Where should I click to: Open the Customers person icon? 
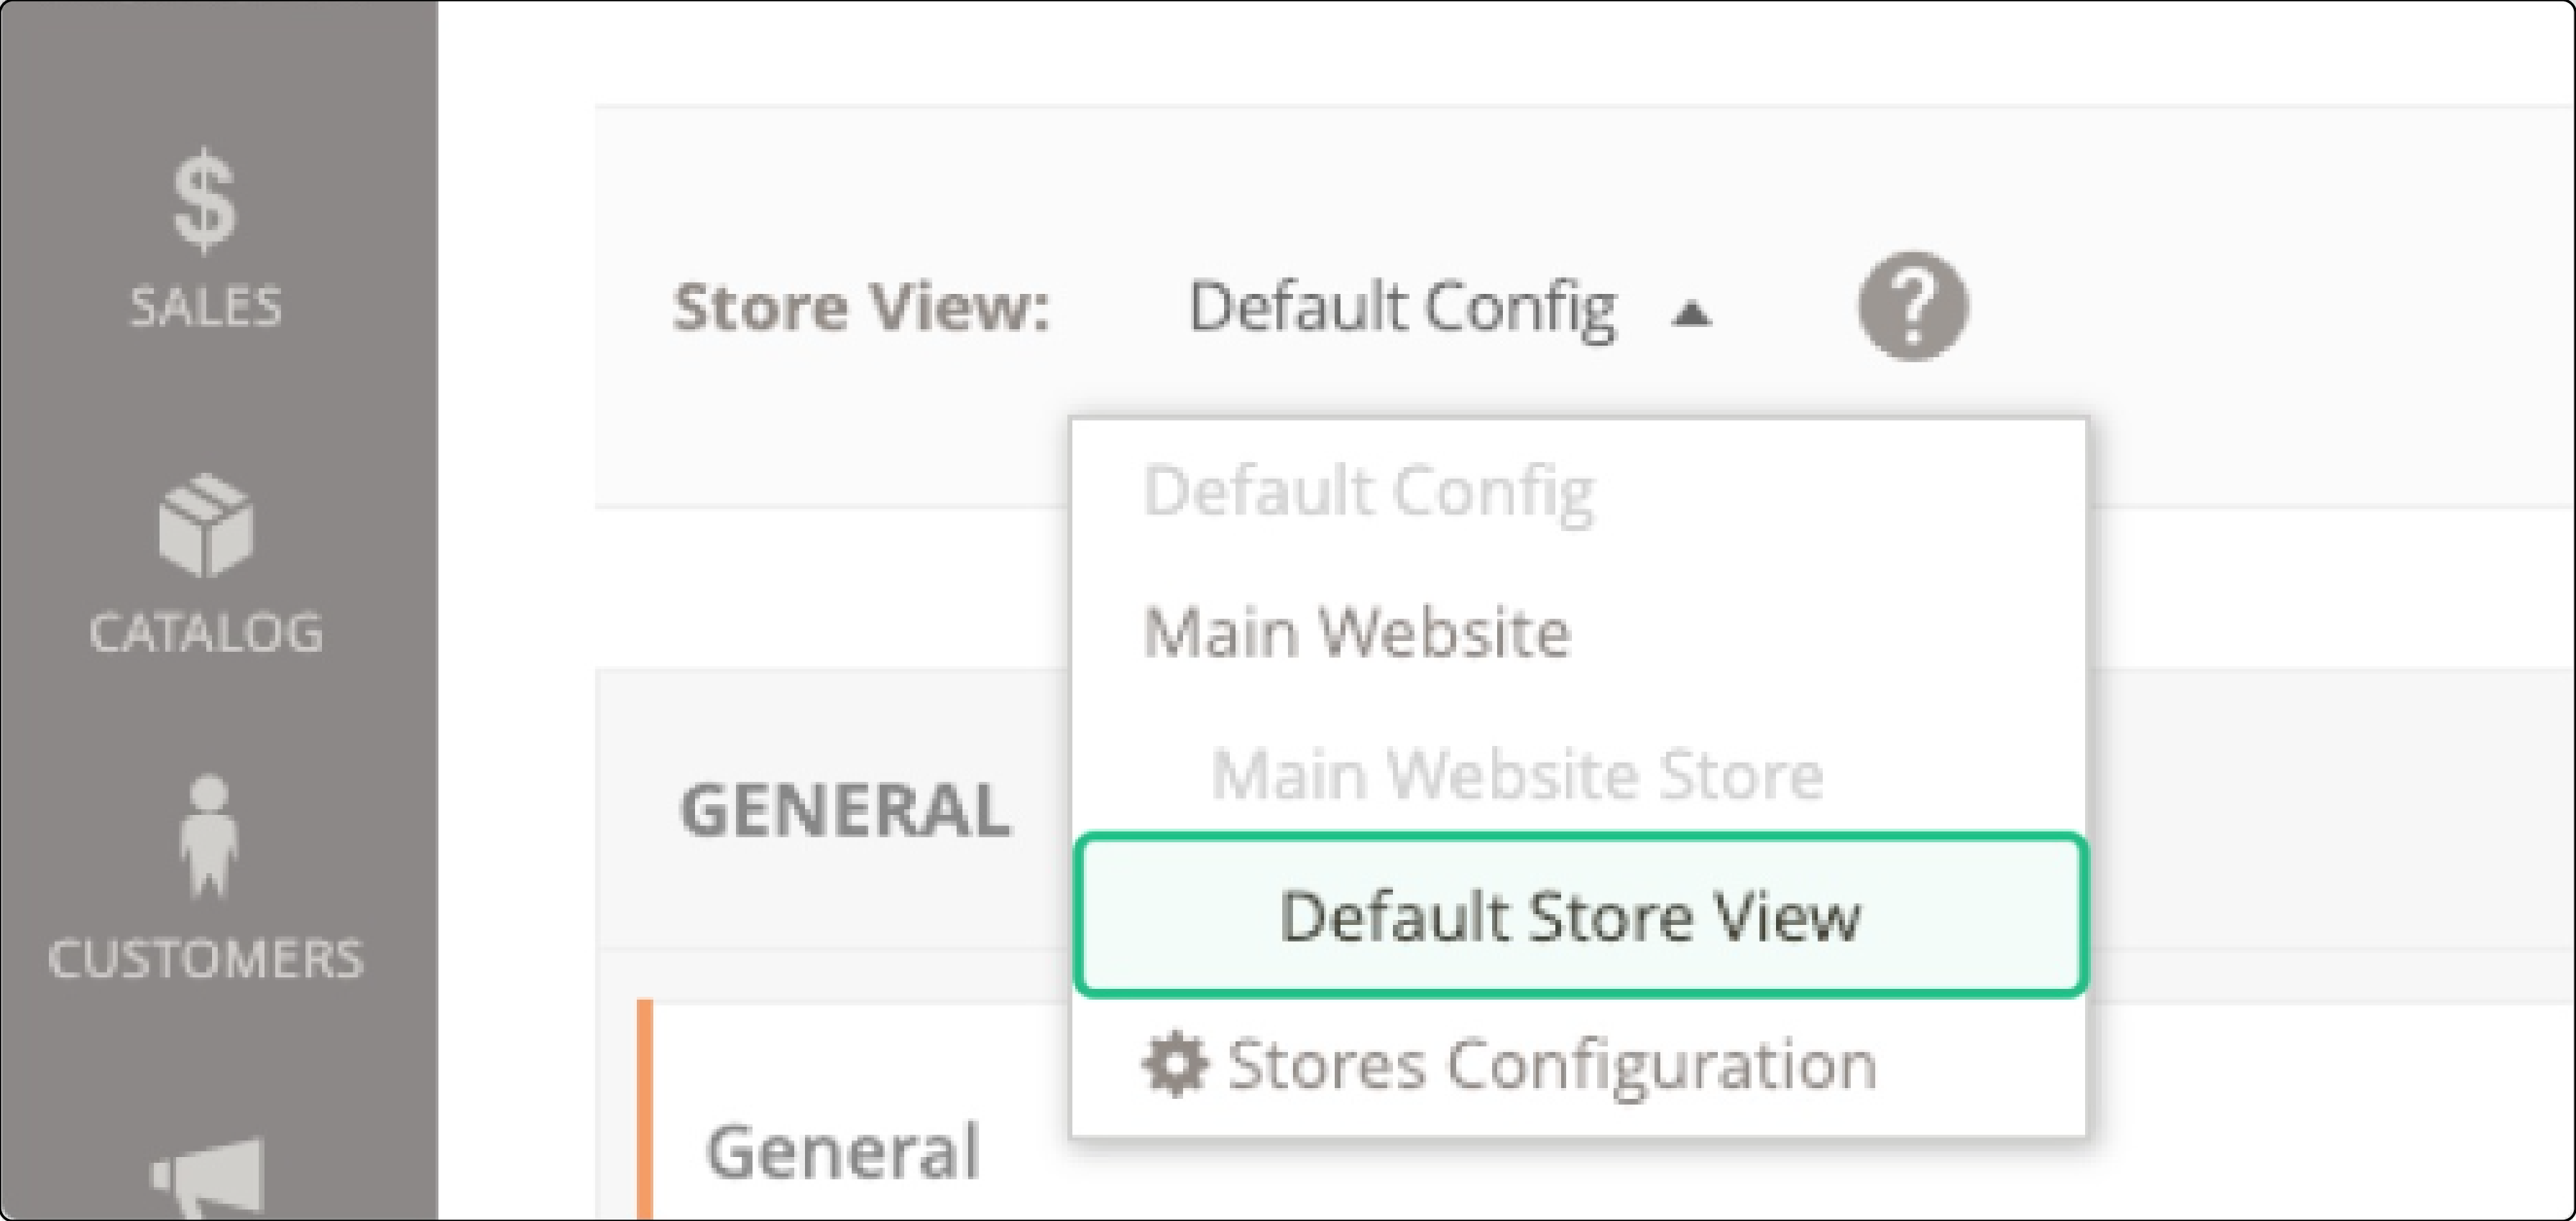click(x=208, y=836)
